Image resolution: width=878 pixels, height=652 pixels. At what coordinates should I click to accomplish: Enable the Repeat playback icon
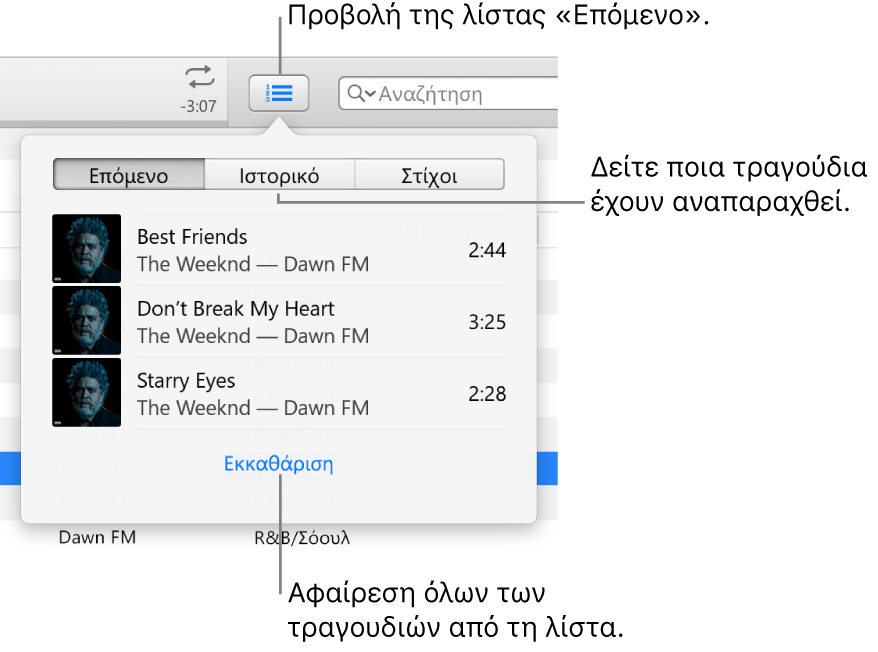coord(199,75)
